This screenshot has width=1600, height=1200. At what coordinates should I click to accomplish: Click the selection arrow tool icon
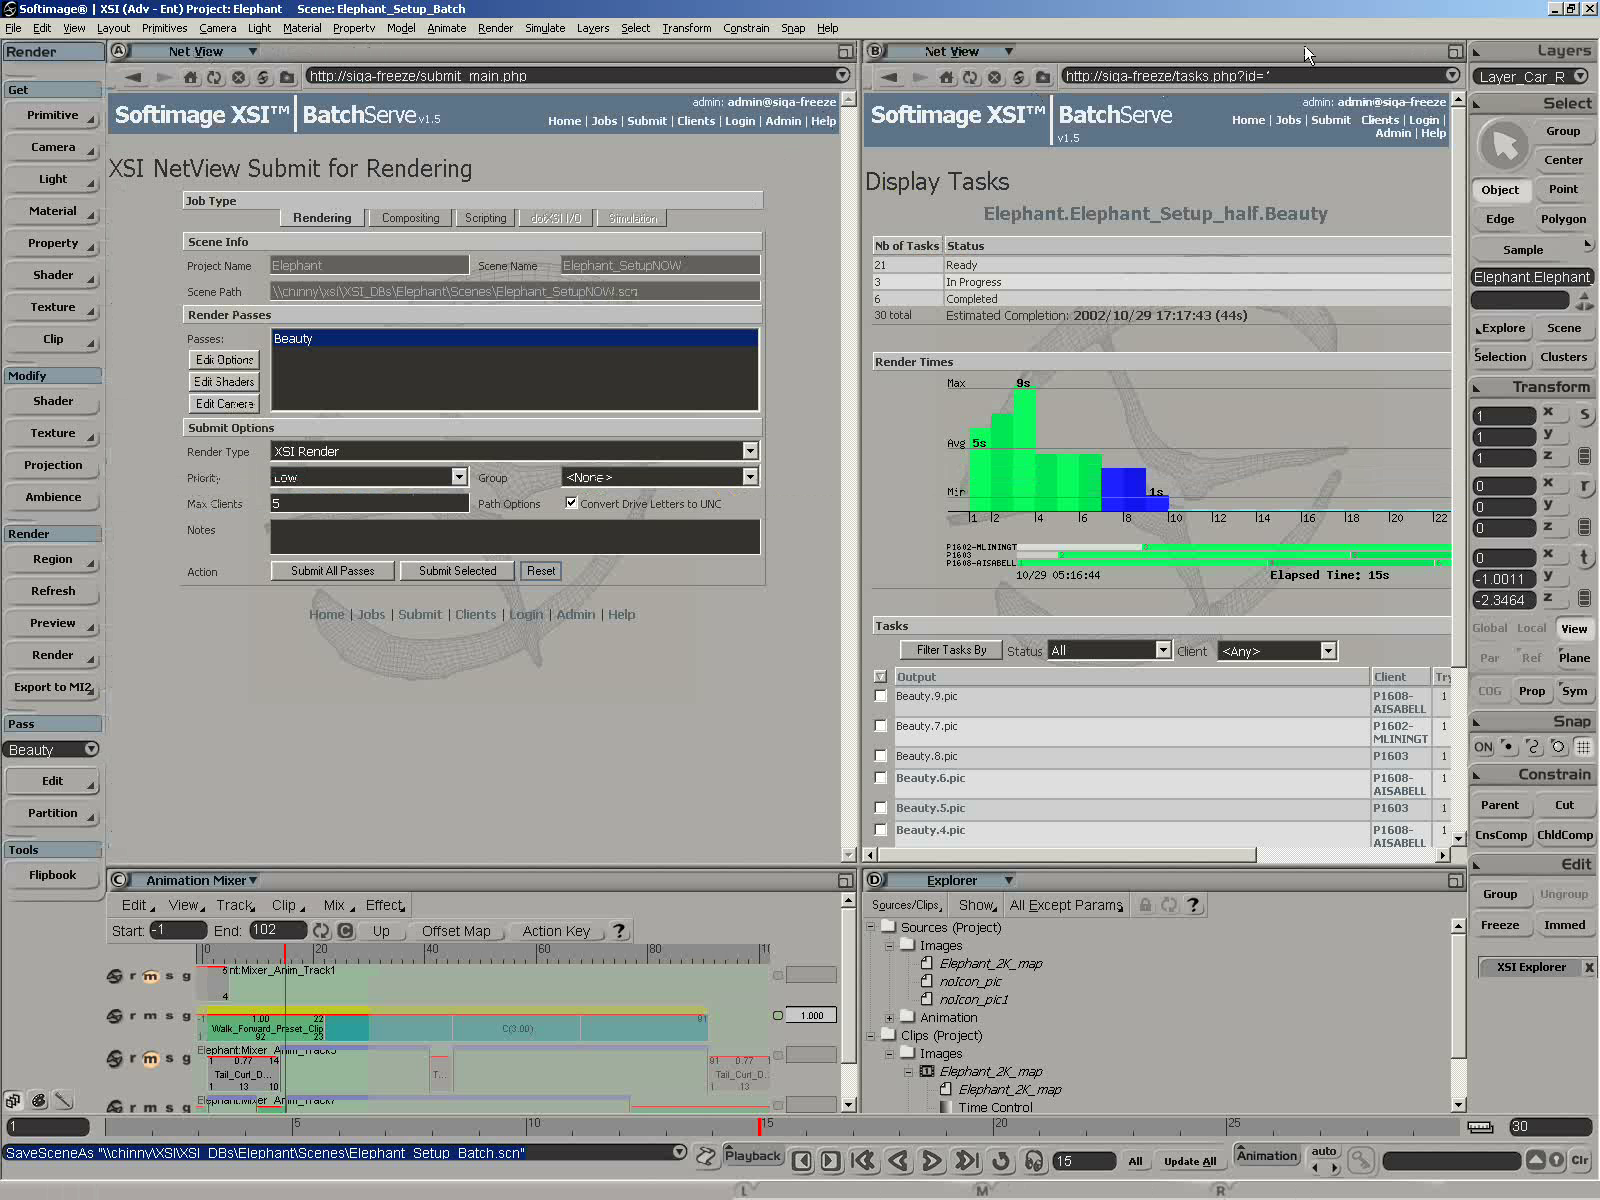(1503, 146)
